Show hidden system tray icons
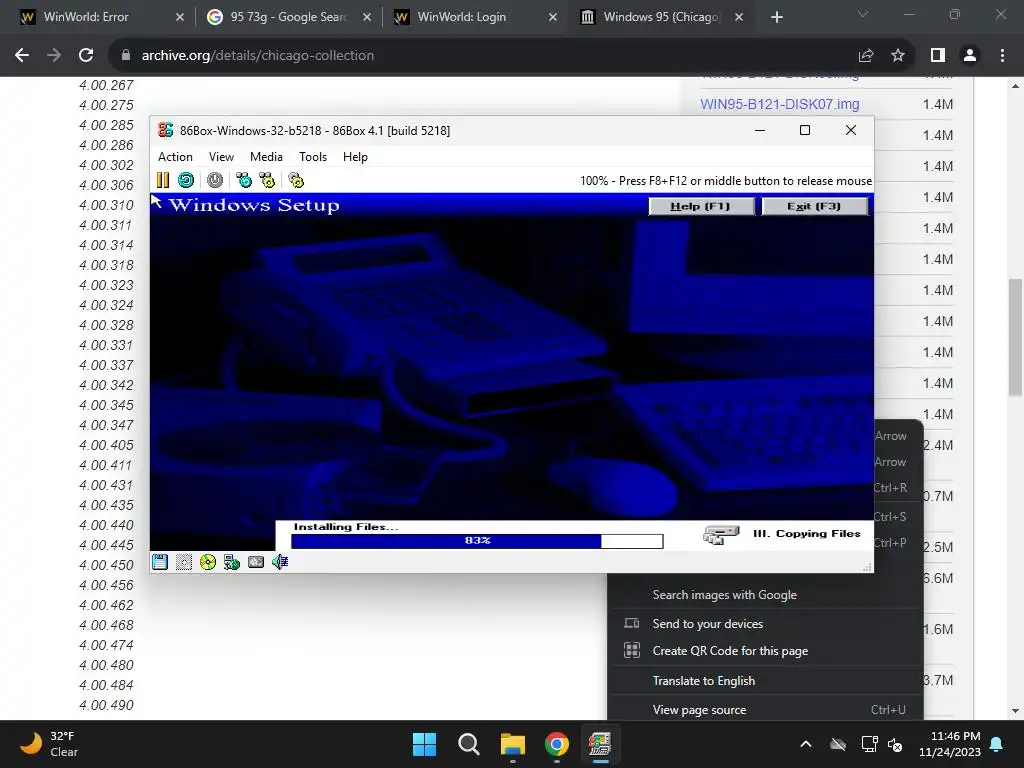 pyautogui.click(x=806, y=744)
